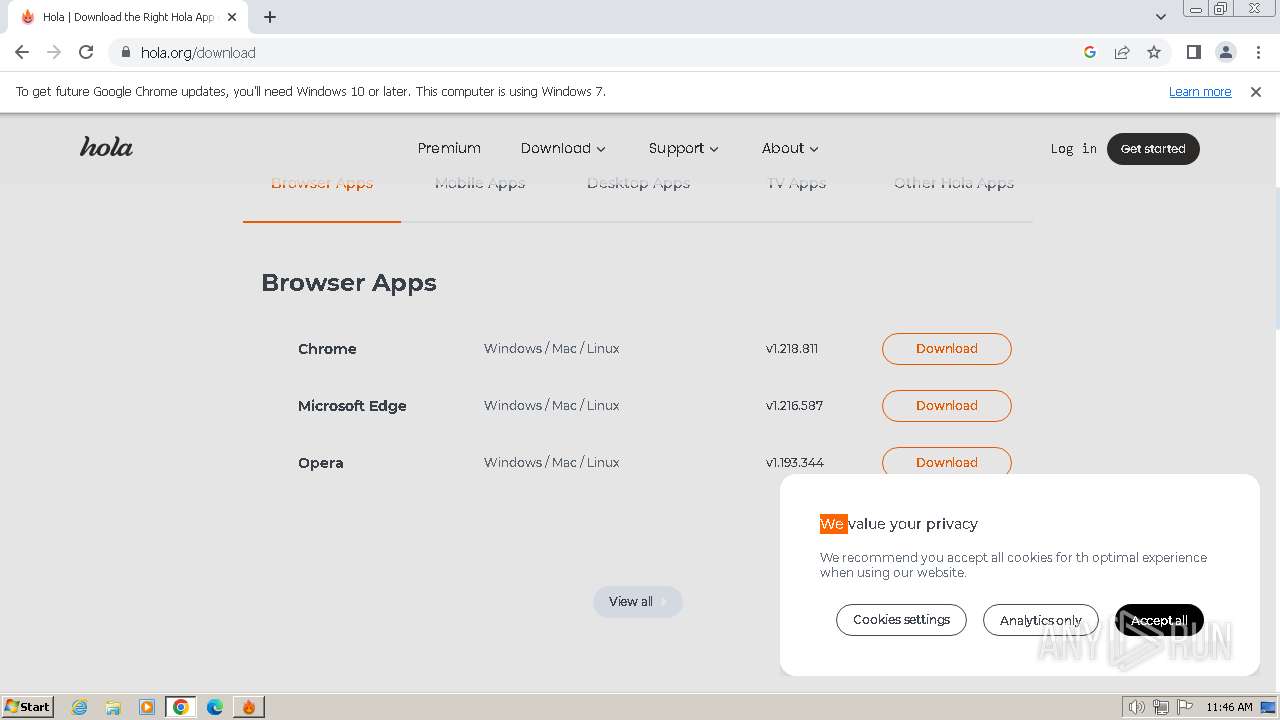Select the TV Apps tab
The height and width of the screenshot is (720, 1280).
pyautogui.click(x=796, y=186)
